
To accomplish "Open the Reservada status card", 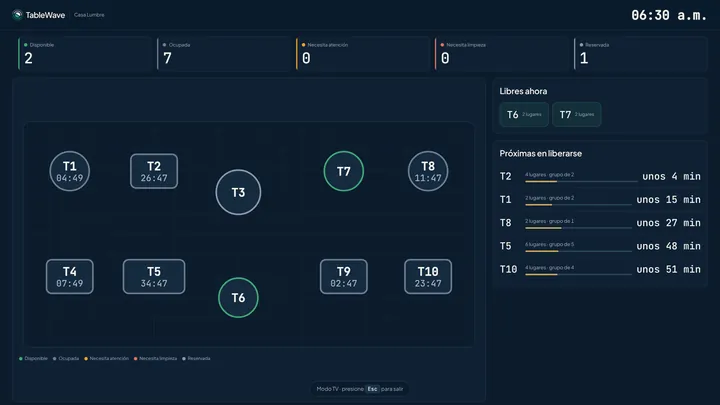I will 641,54.
